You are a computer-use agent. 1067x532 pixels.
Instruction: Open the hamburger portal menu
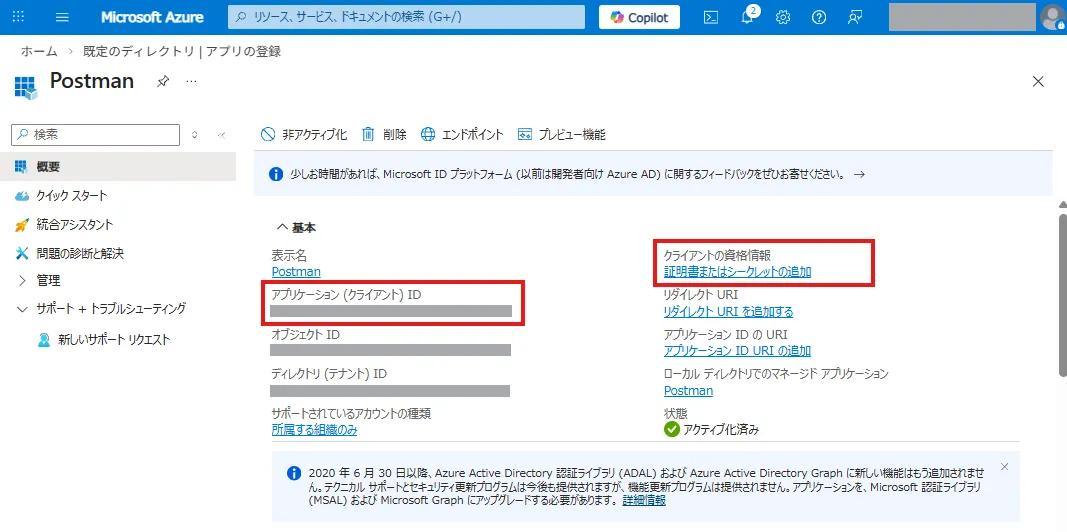point(62,17)
